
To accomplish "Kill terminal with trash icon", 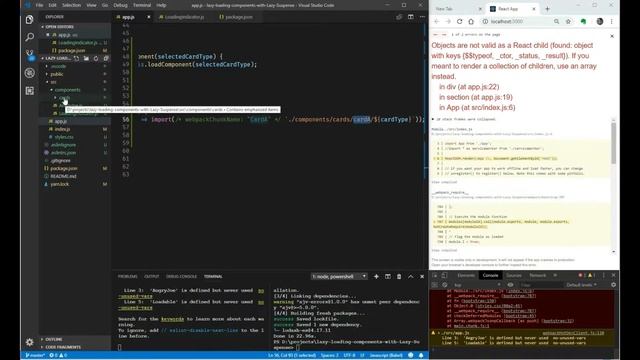I will [x=399, y=276].
